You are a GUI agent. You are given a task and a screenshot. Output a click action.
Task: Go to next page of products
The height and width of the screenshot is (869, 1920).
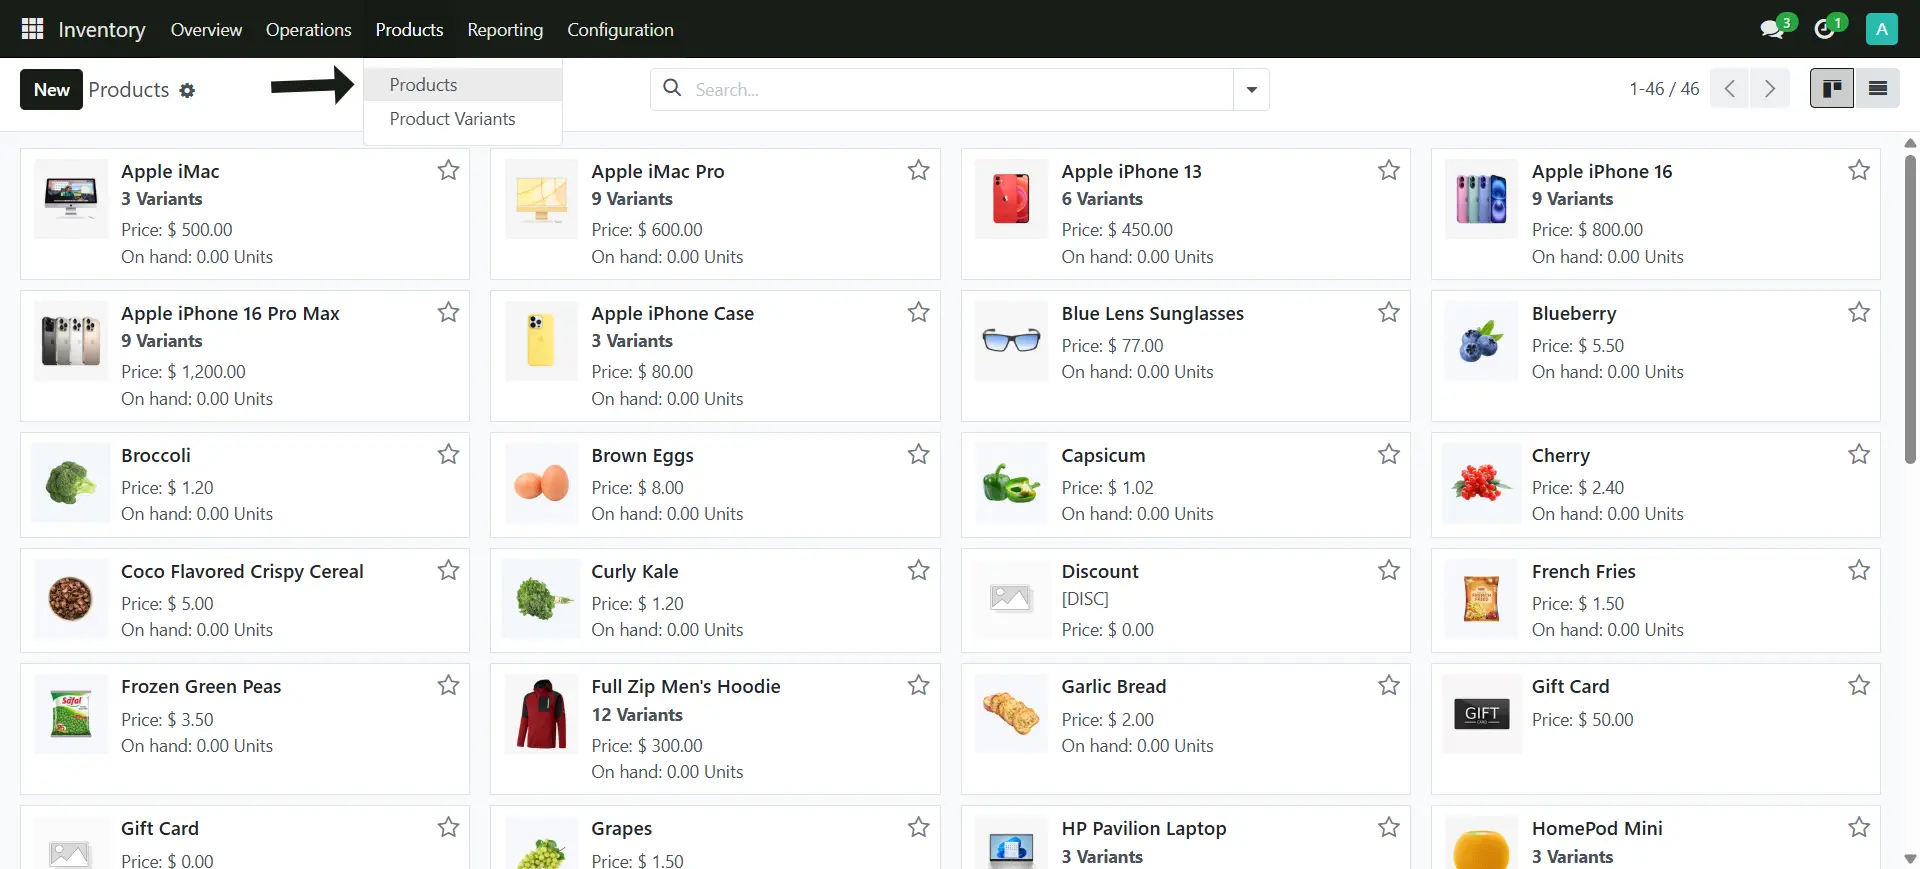pos(1769,89)
